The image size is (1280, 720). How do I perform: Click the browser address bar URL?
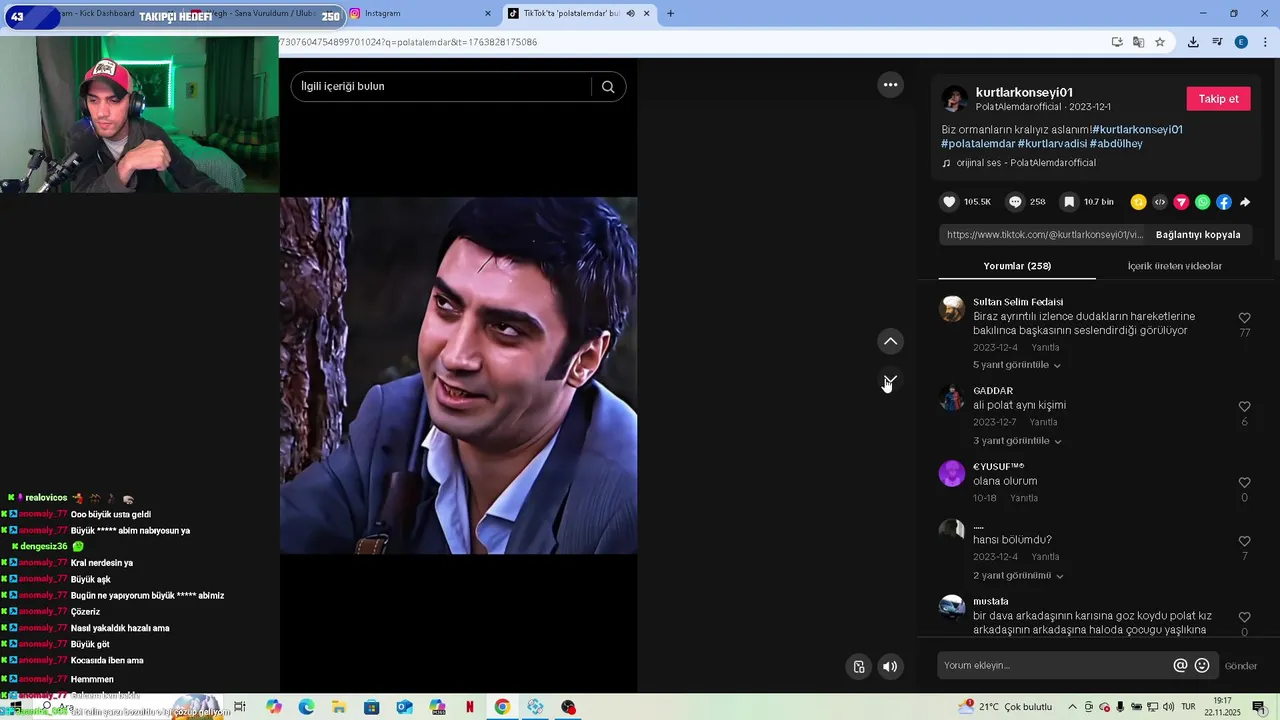click(408, 42)
